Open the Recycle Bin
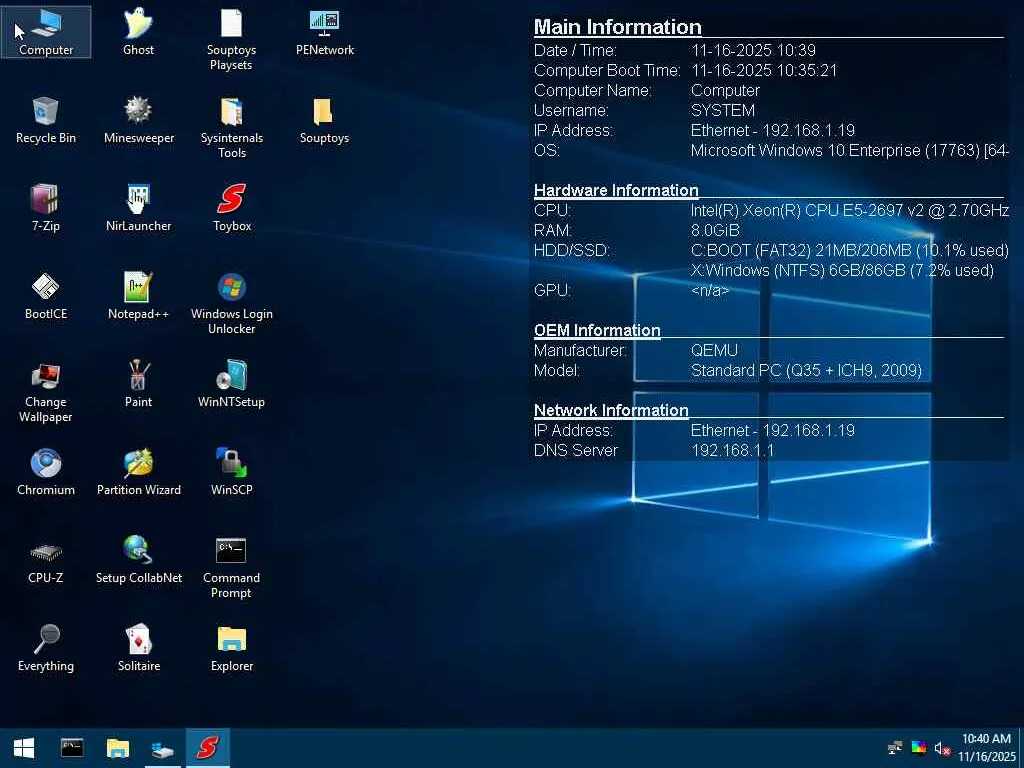The height and width of the screenshot is (768, 1024). pyautogui.click(x=46, y=121)
